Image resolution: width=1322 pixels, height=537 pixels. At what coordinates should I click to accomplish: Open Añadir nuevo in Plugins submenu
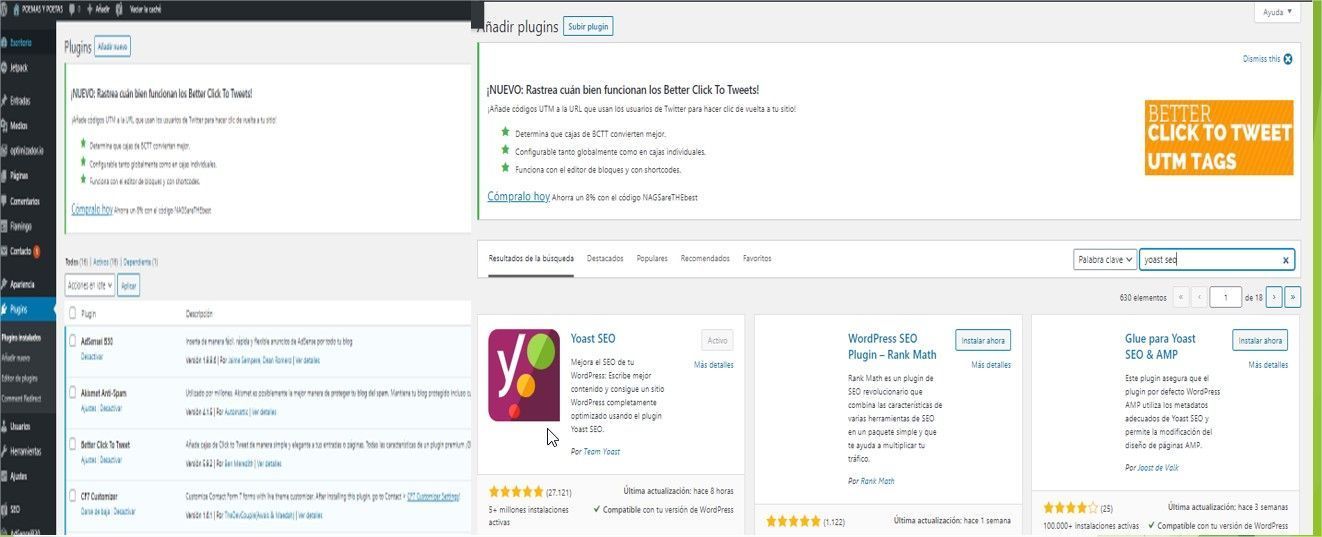17,357
